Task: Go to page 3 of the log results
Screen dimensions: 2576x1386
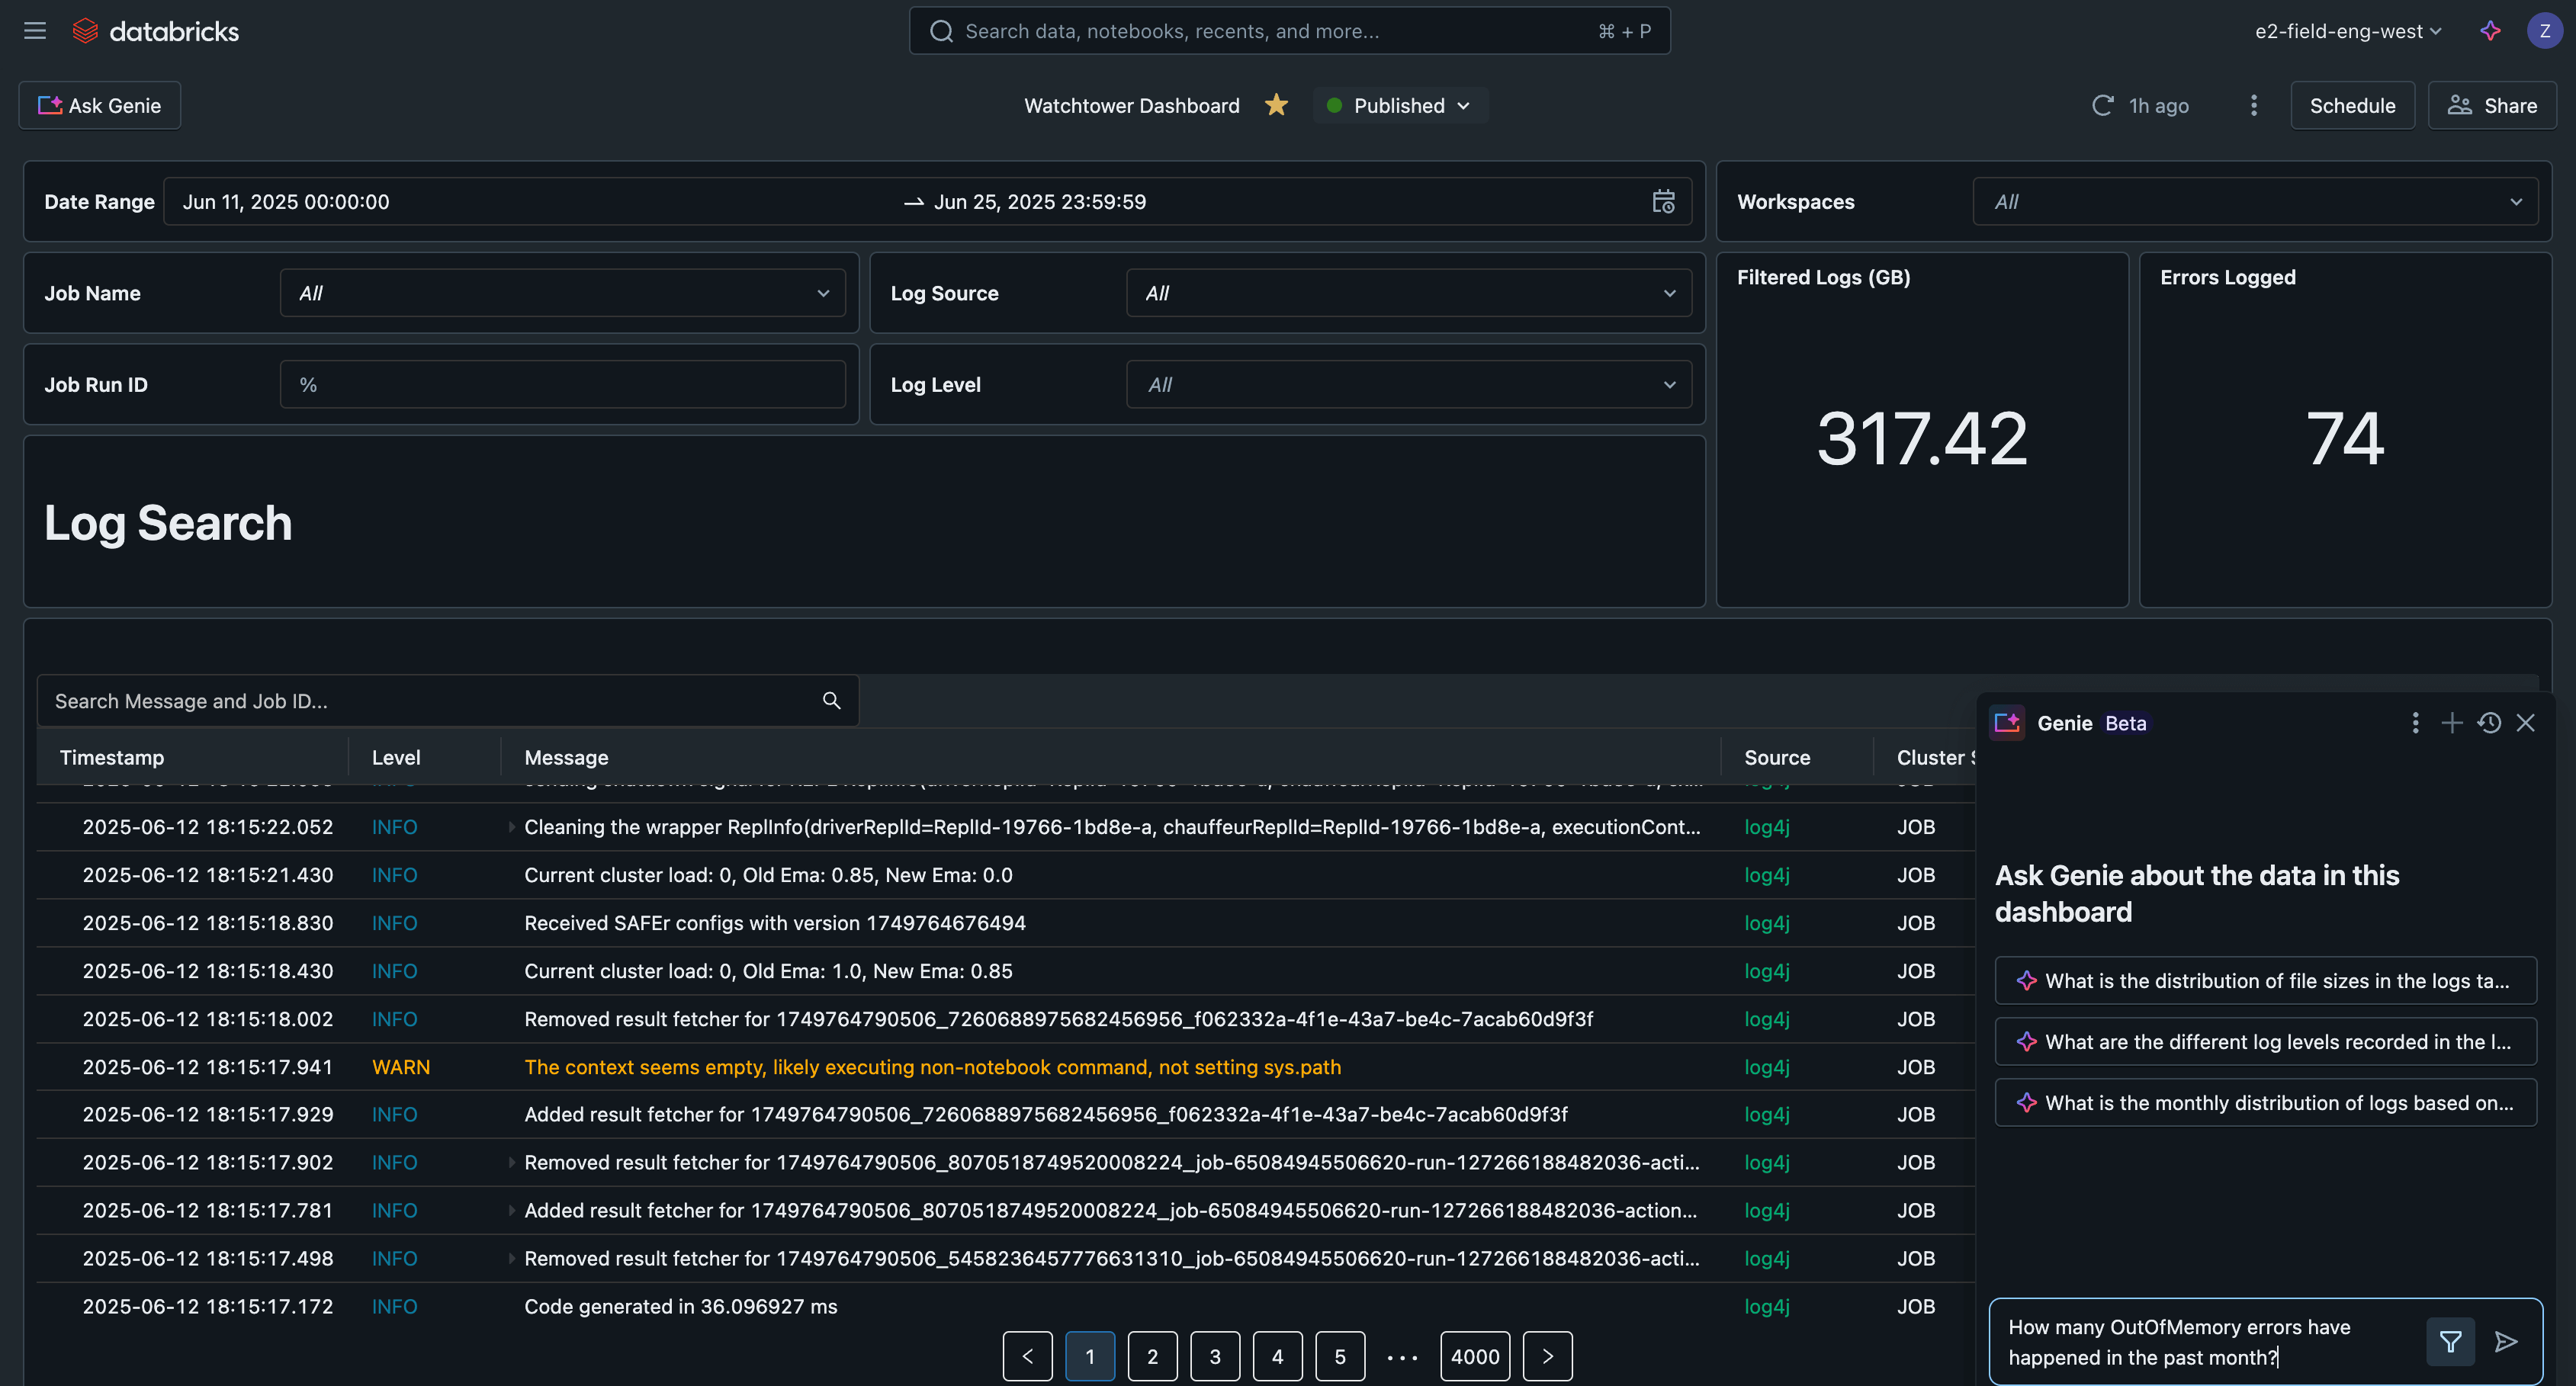Action: pos(1214,1356)
